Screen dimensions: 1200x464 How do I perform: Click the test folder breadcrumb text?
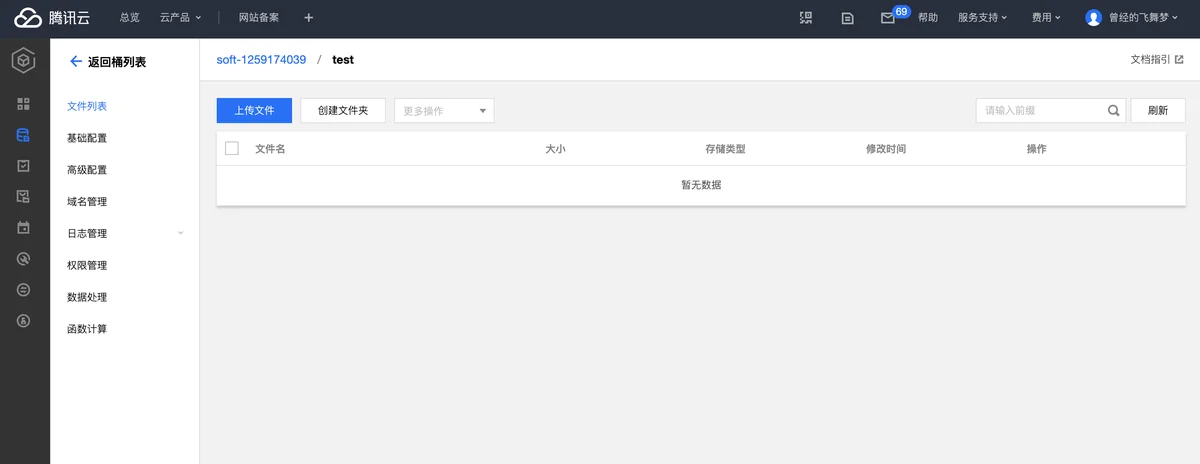(x=343, y=60)
